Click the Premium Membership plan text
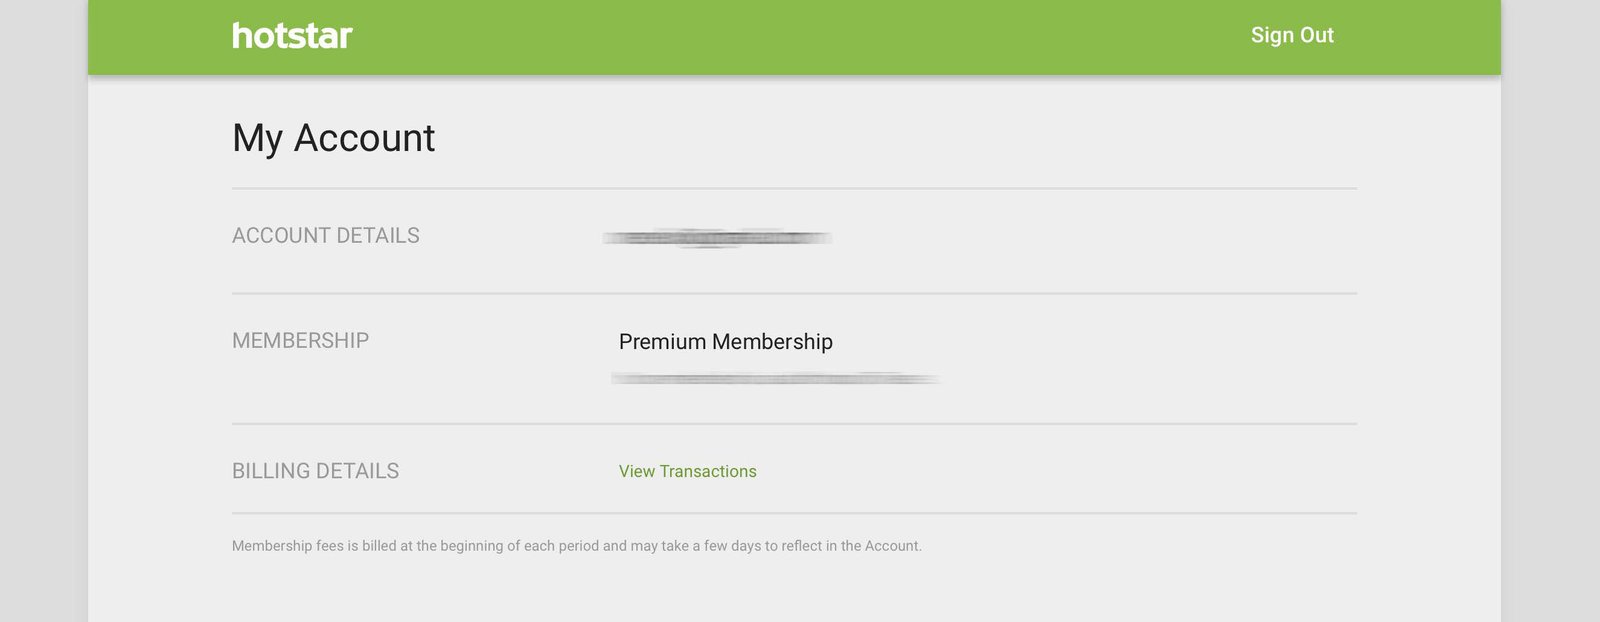The width and height of the screenshot is (1600, 622). (x=725, y=342)
